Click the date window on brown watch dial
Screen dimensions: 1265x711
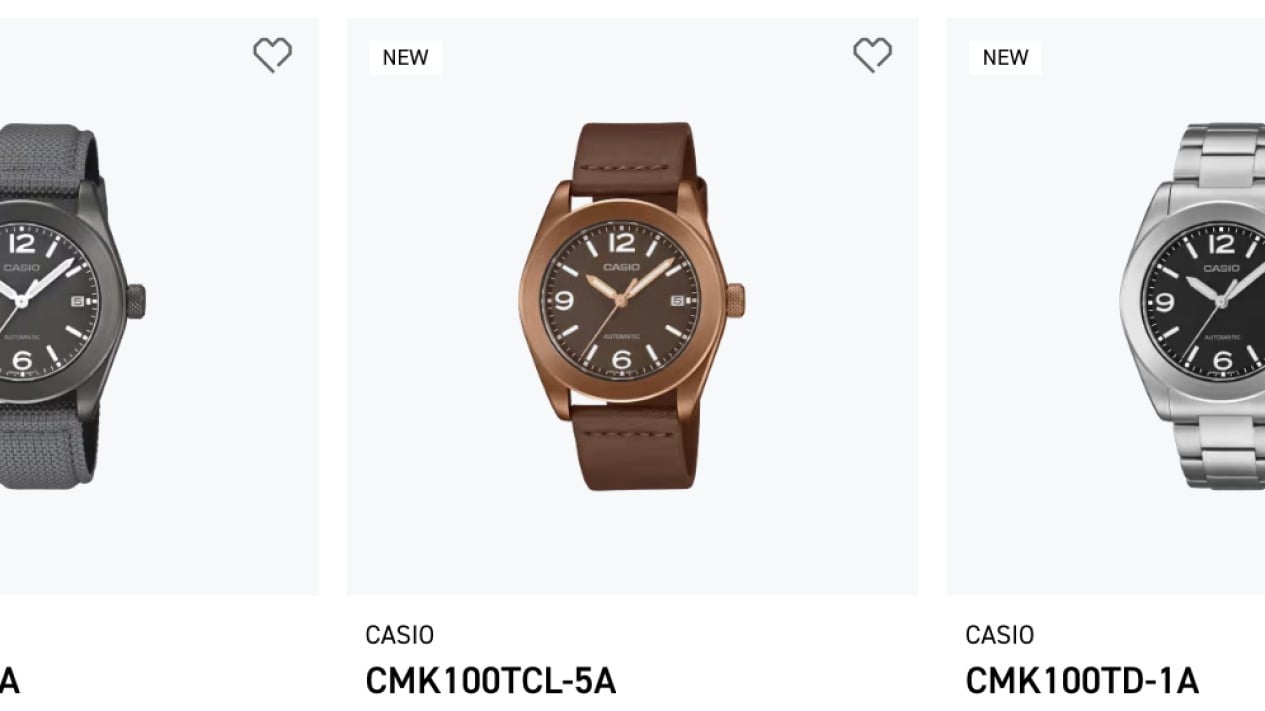point(677,299)
